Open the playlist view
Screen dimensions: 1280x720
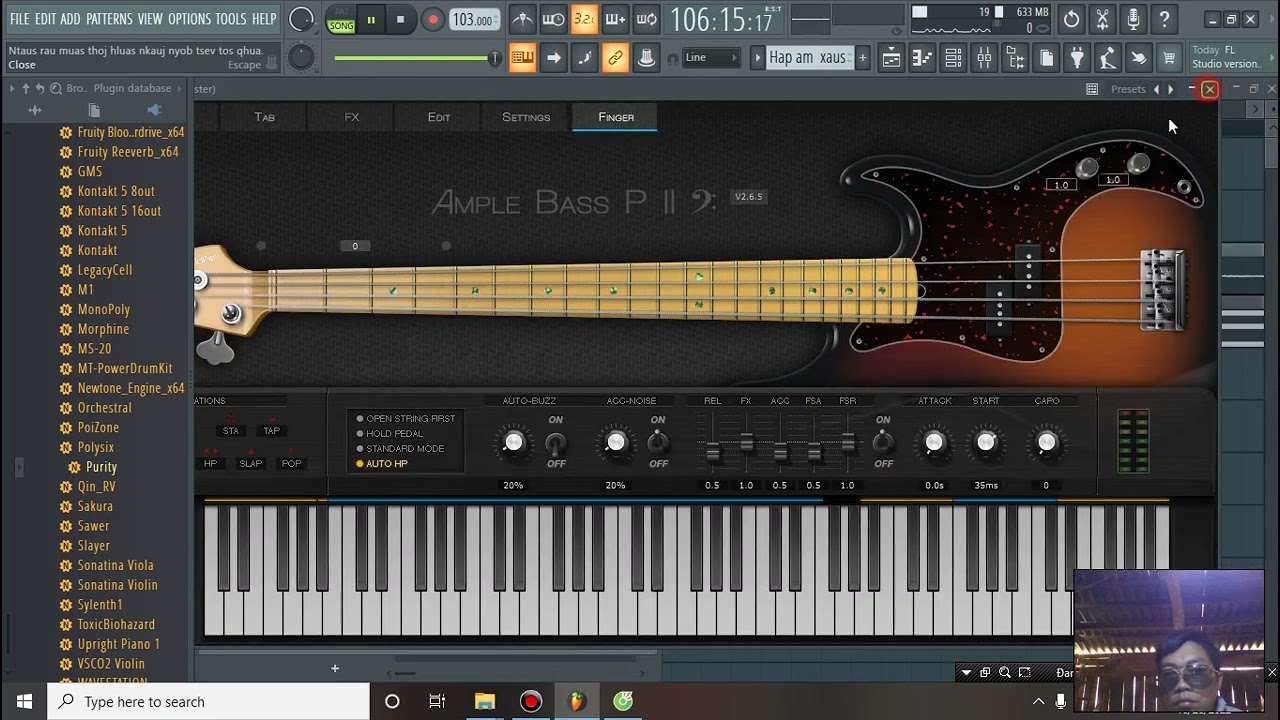point(891,58)
